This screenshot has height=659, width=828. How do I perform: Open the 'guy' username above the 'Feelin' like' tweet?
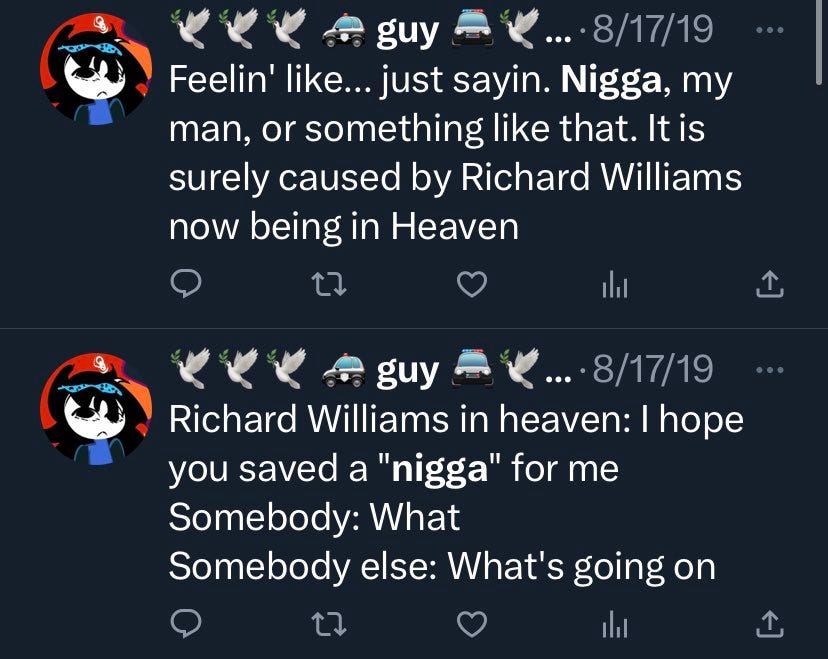[407, 33]
